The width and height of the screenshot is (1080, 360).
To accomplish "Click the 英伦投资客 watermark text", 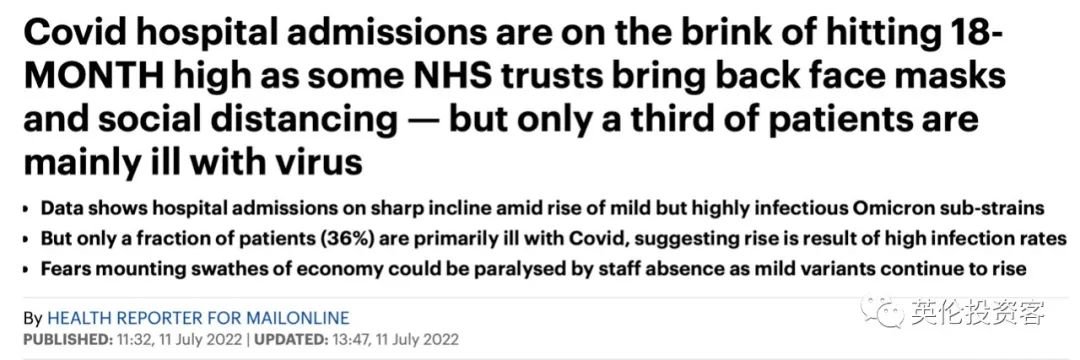I will coord(977,313).
